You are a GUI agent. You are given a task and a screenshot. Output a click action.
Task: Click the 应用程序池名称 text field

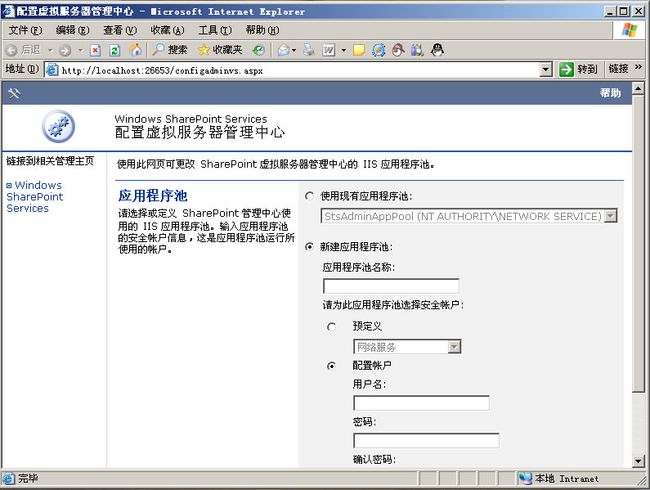click(x=391, y=286)
